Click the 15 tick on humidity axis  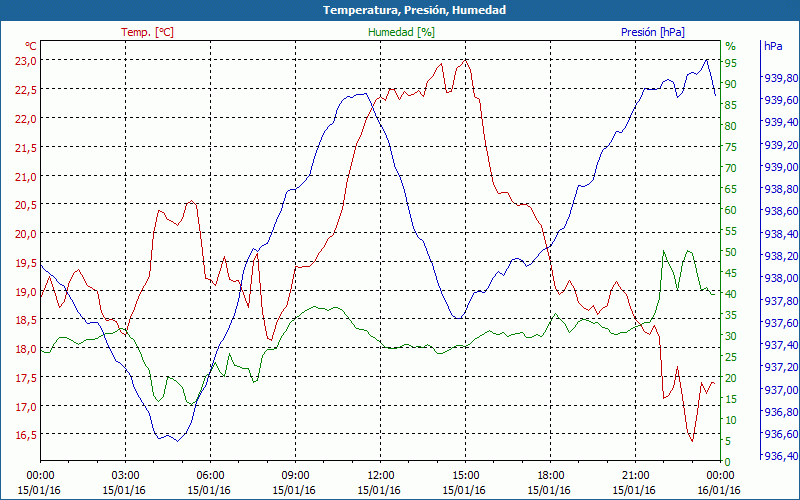tap(731, 399)
